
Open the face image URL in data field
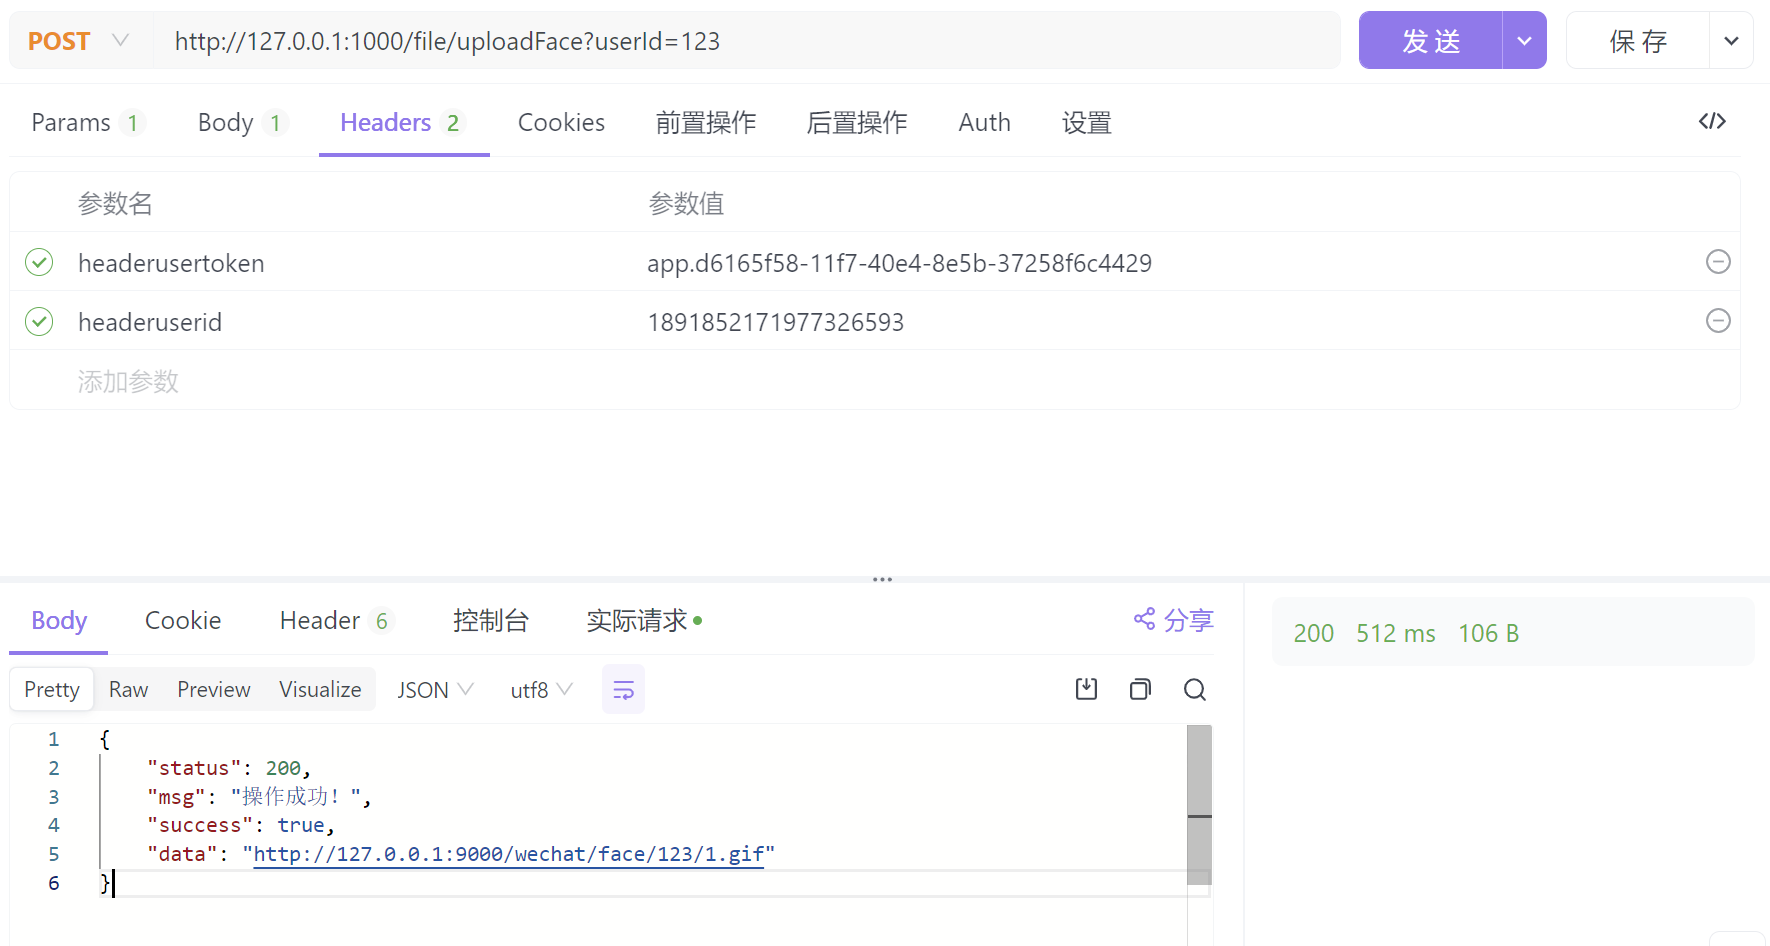[x=510, y=853]
